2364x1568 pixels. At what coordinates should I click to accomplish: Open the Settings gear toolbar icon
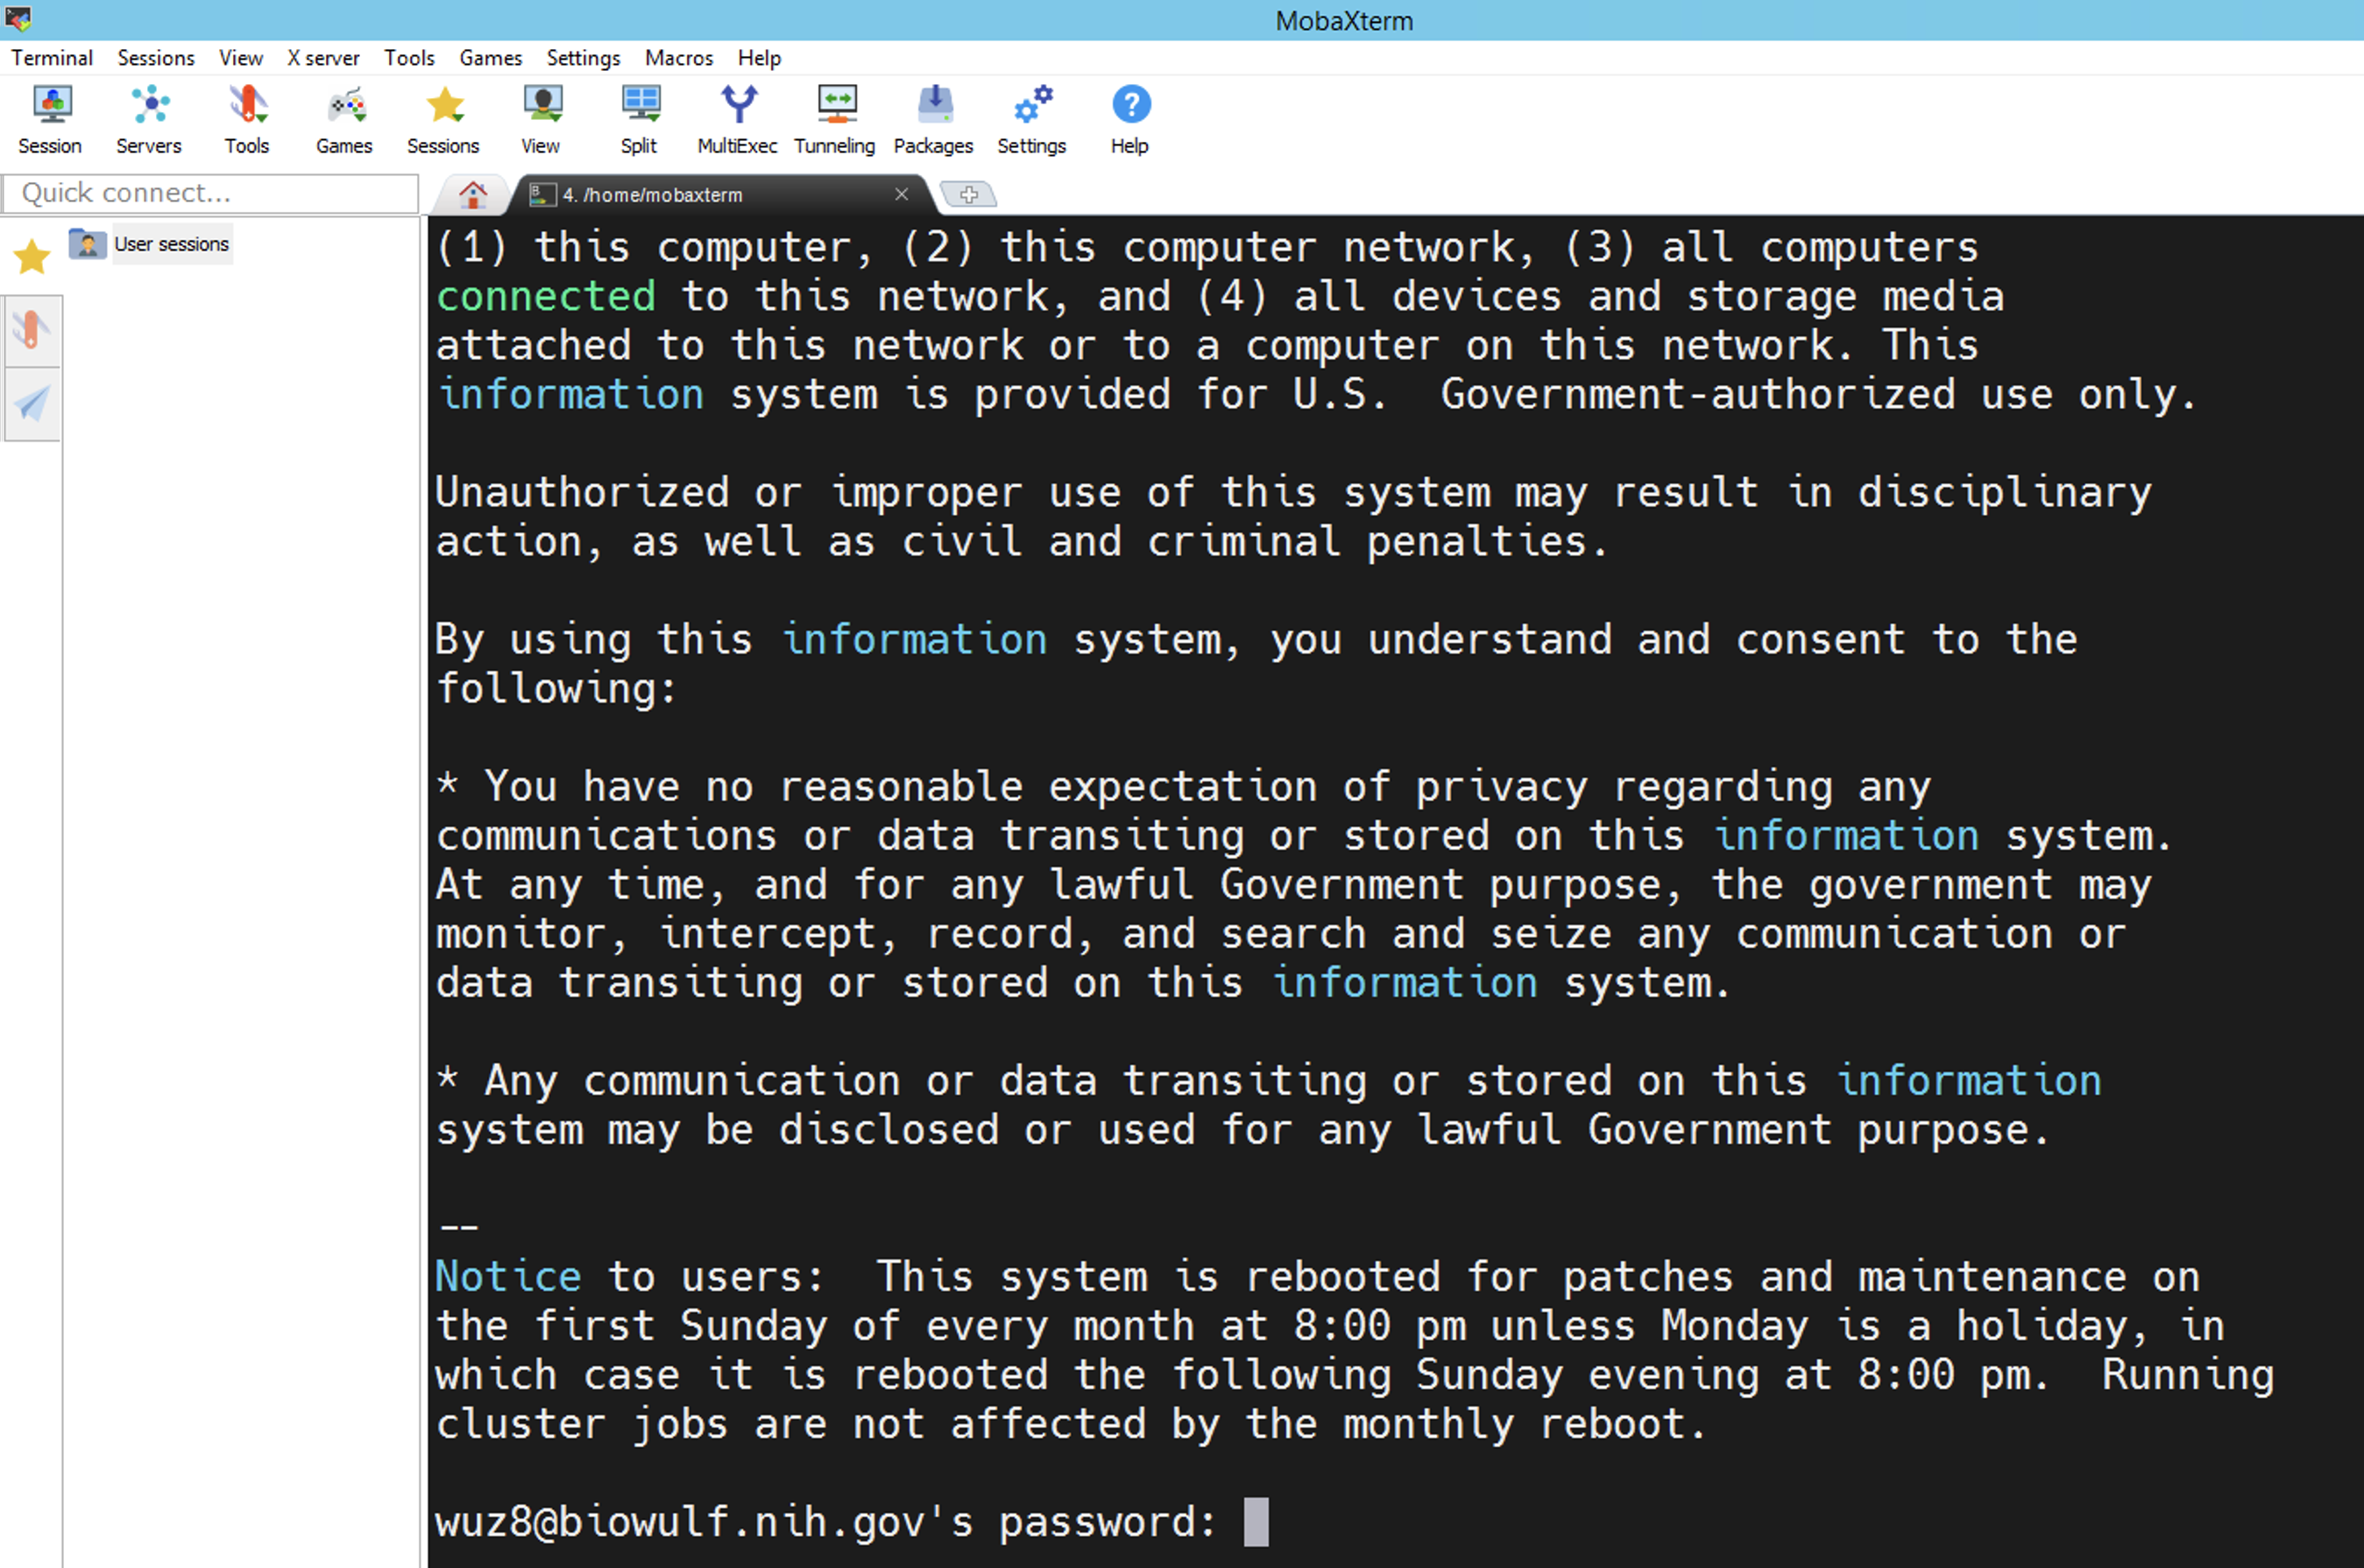tap(1032, 118)
